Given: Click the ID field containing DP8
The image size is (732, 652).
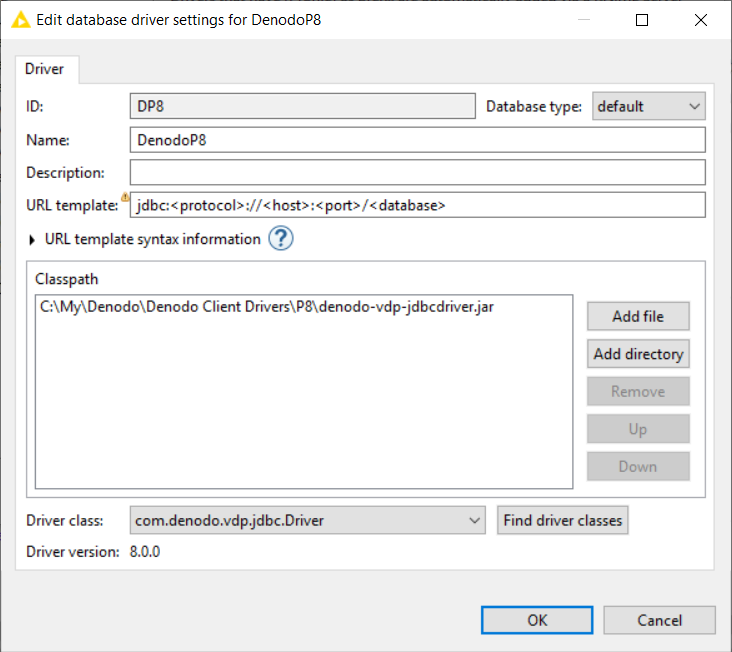Looking at the screenshot, I should [303, 106].
